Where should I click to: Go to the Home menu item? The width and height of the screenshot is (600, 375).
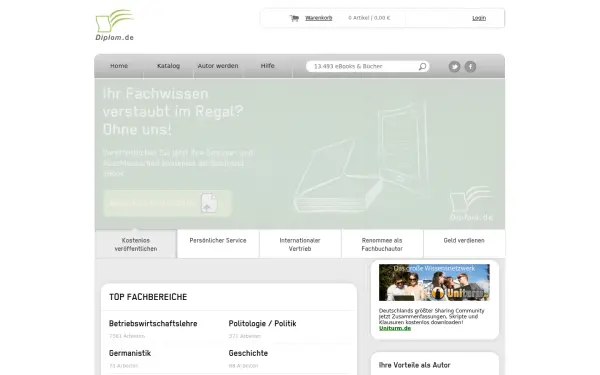click(119, 66)
